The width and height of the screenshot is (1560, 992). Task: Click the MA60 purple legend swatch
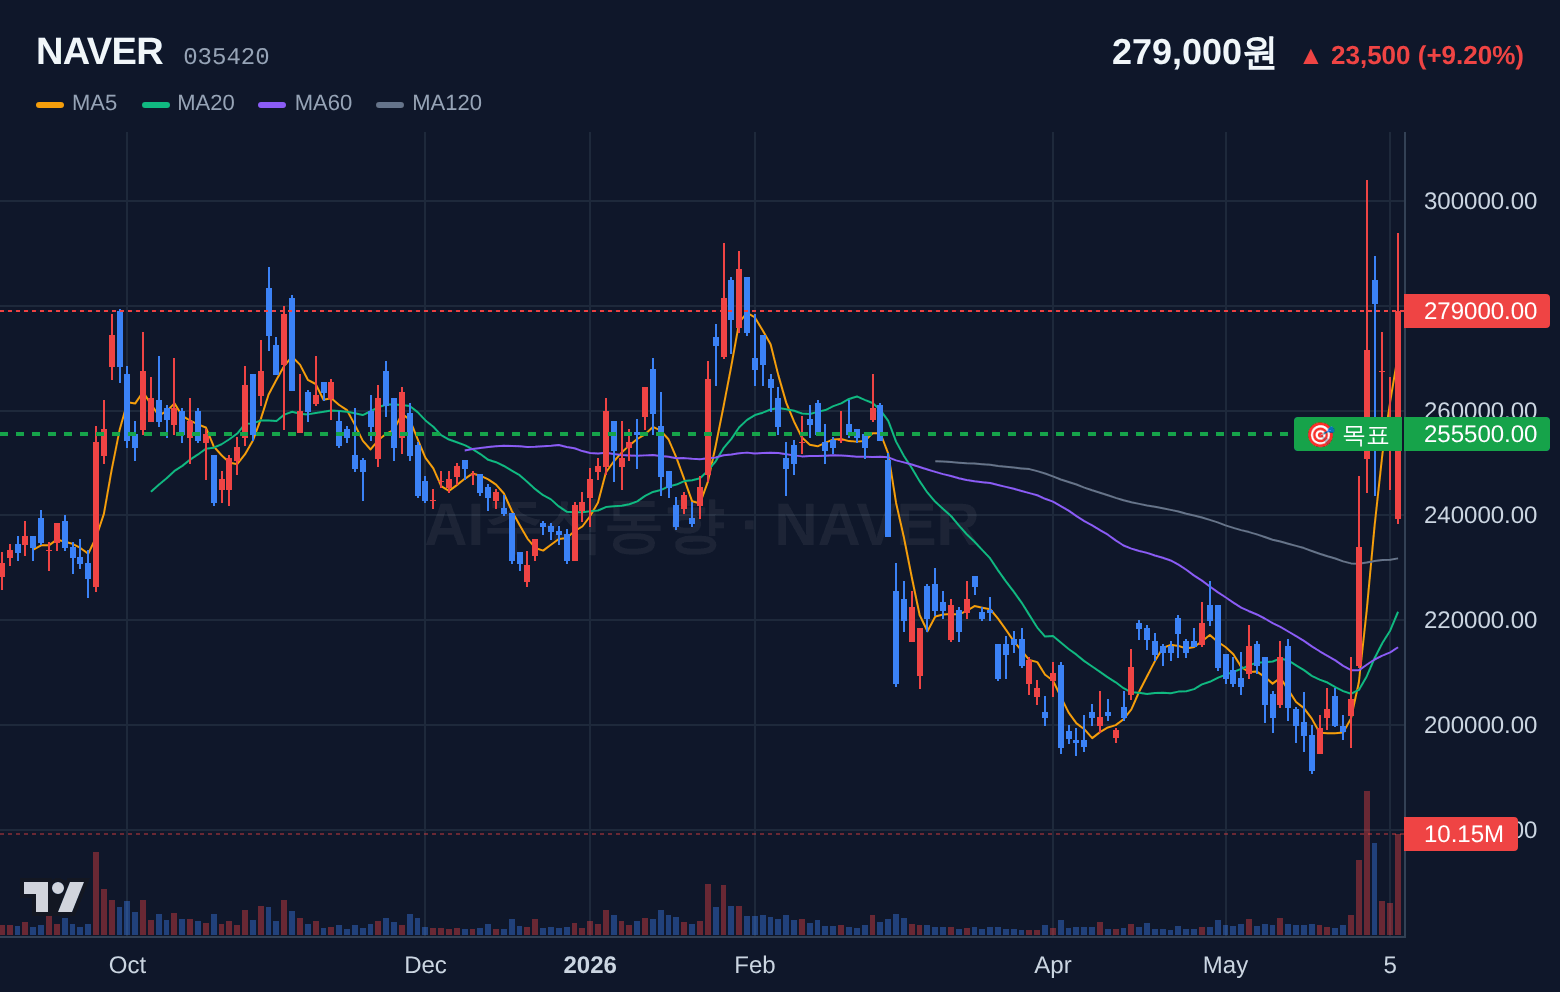pyautogui.click(x=272, y=104)
